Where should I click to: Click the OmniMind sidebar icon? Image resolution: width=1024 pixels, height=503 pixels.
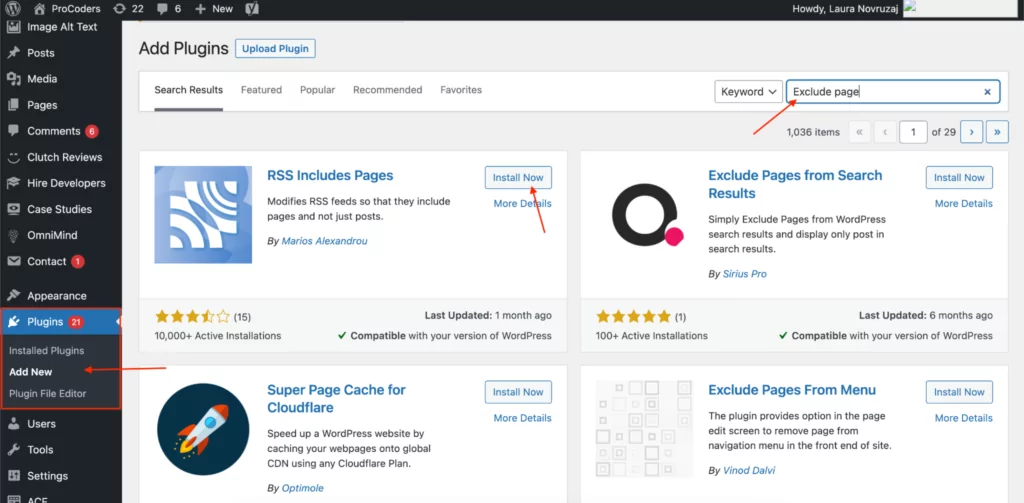pos(14,236)
